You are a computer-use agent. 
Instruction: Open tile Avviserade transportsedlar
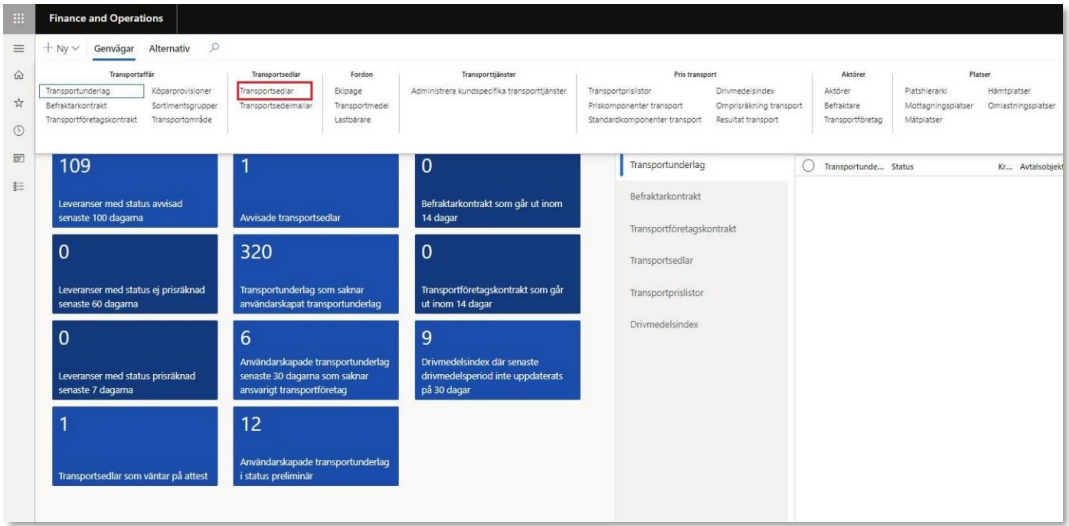[x=315, y=192]
